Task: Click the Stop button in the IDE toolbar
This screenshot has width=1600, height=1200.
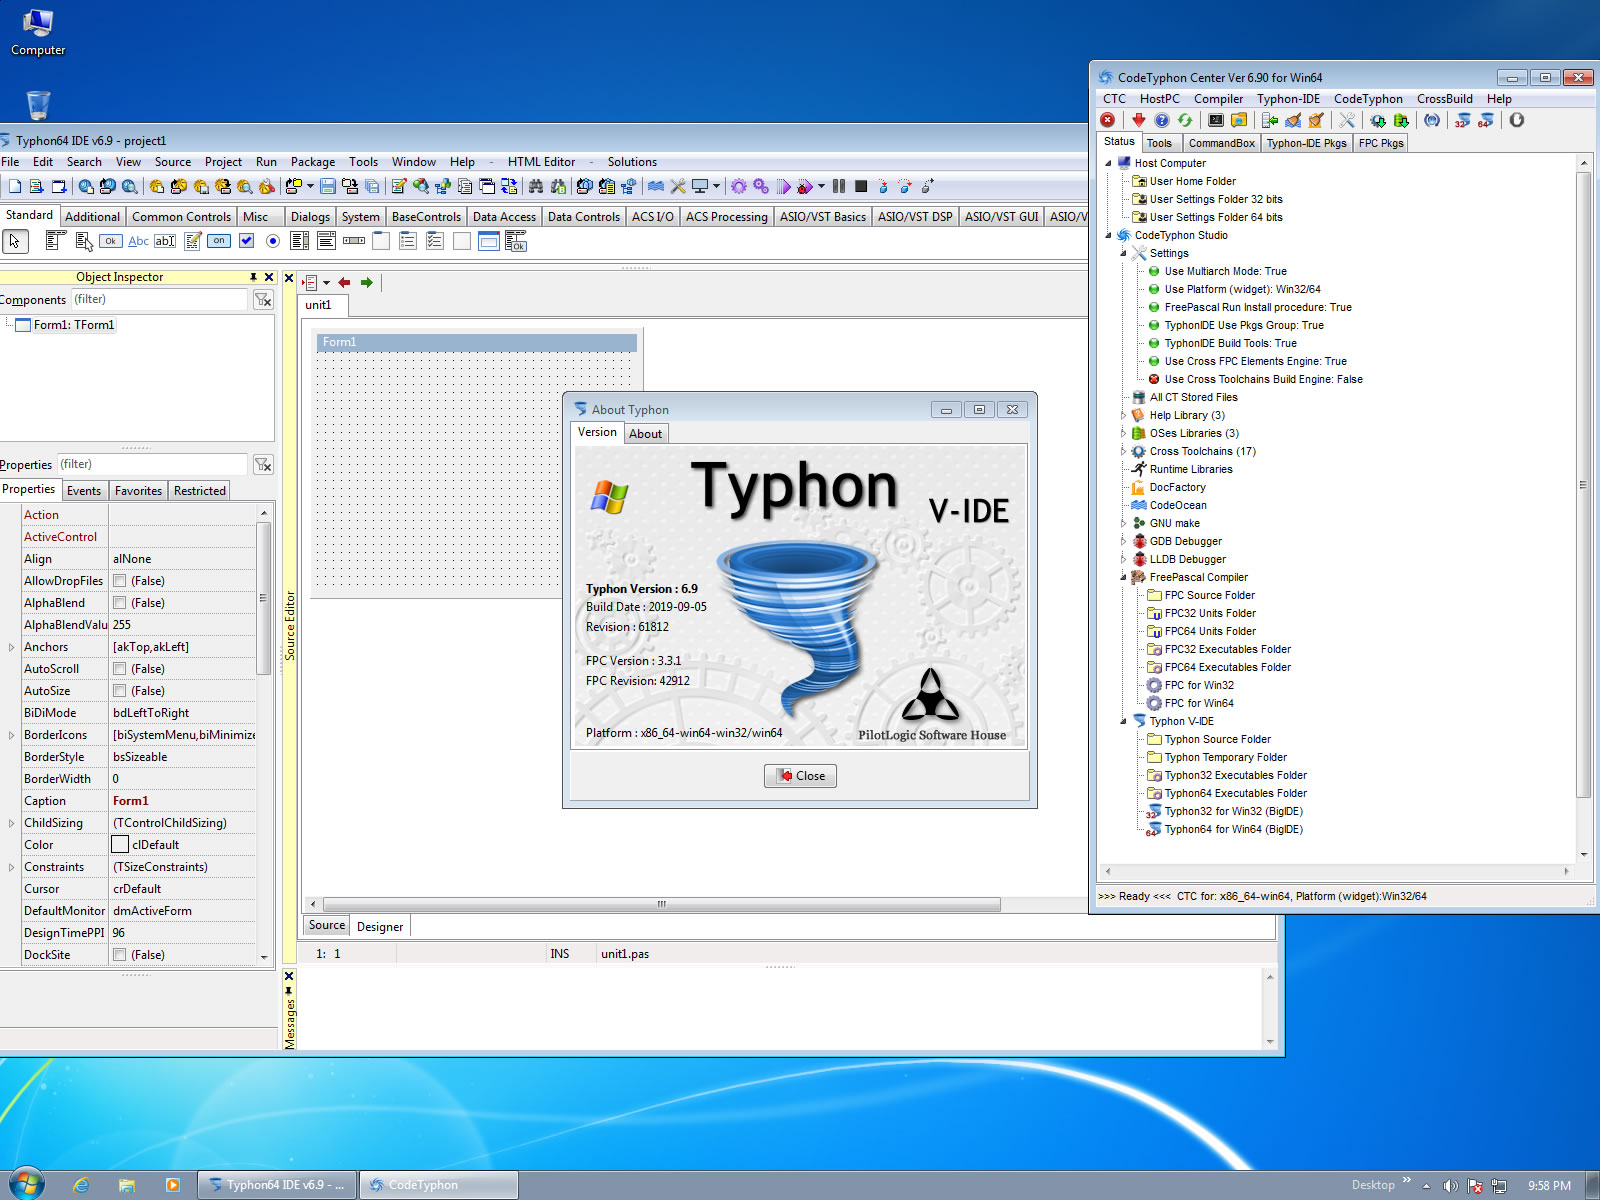Action: [x=860, y=186]
